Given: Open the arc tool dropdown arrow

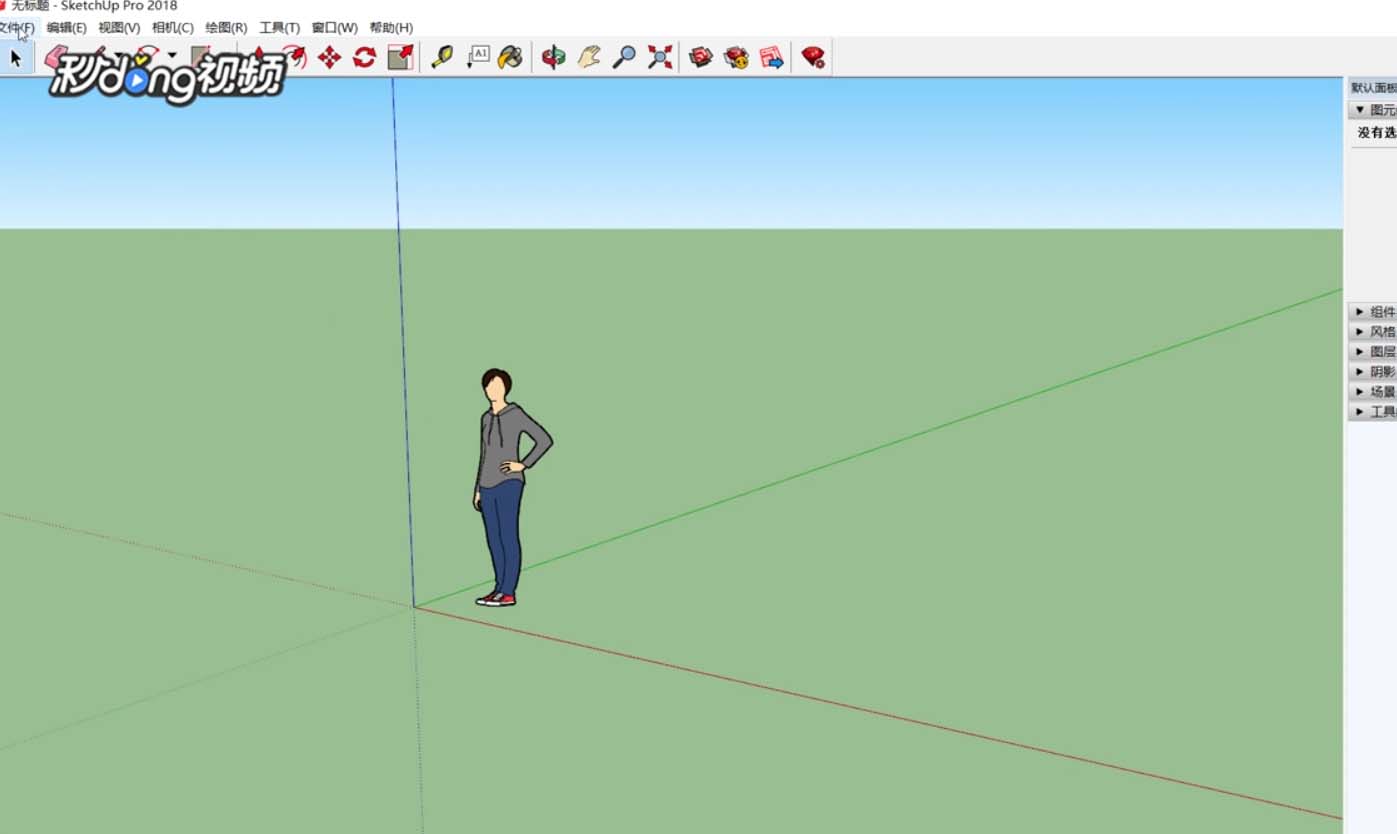Looking at the screenshot, I should coord(172,56).
